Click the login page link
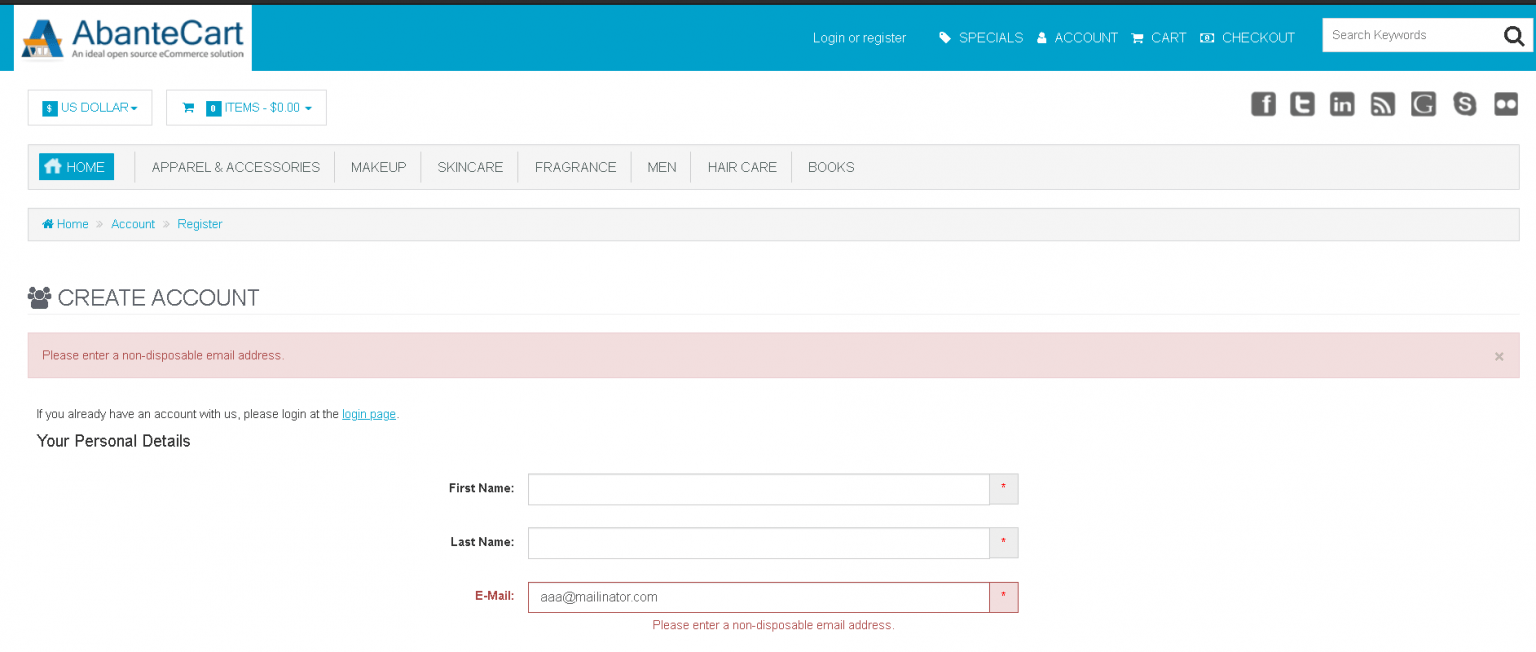1536x652 pixels. (369, 414)
